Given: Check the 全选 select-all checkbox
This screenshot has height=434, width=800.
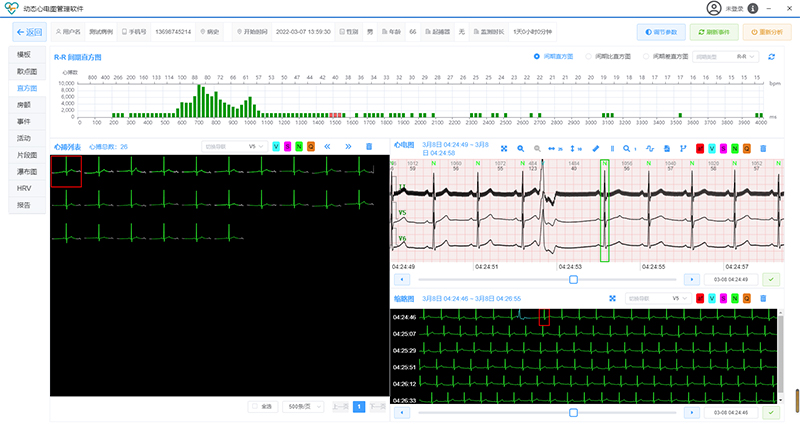Looking at the screenshot, I should coord(255,407).
